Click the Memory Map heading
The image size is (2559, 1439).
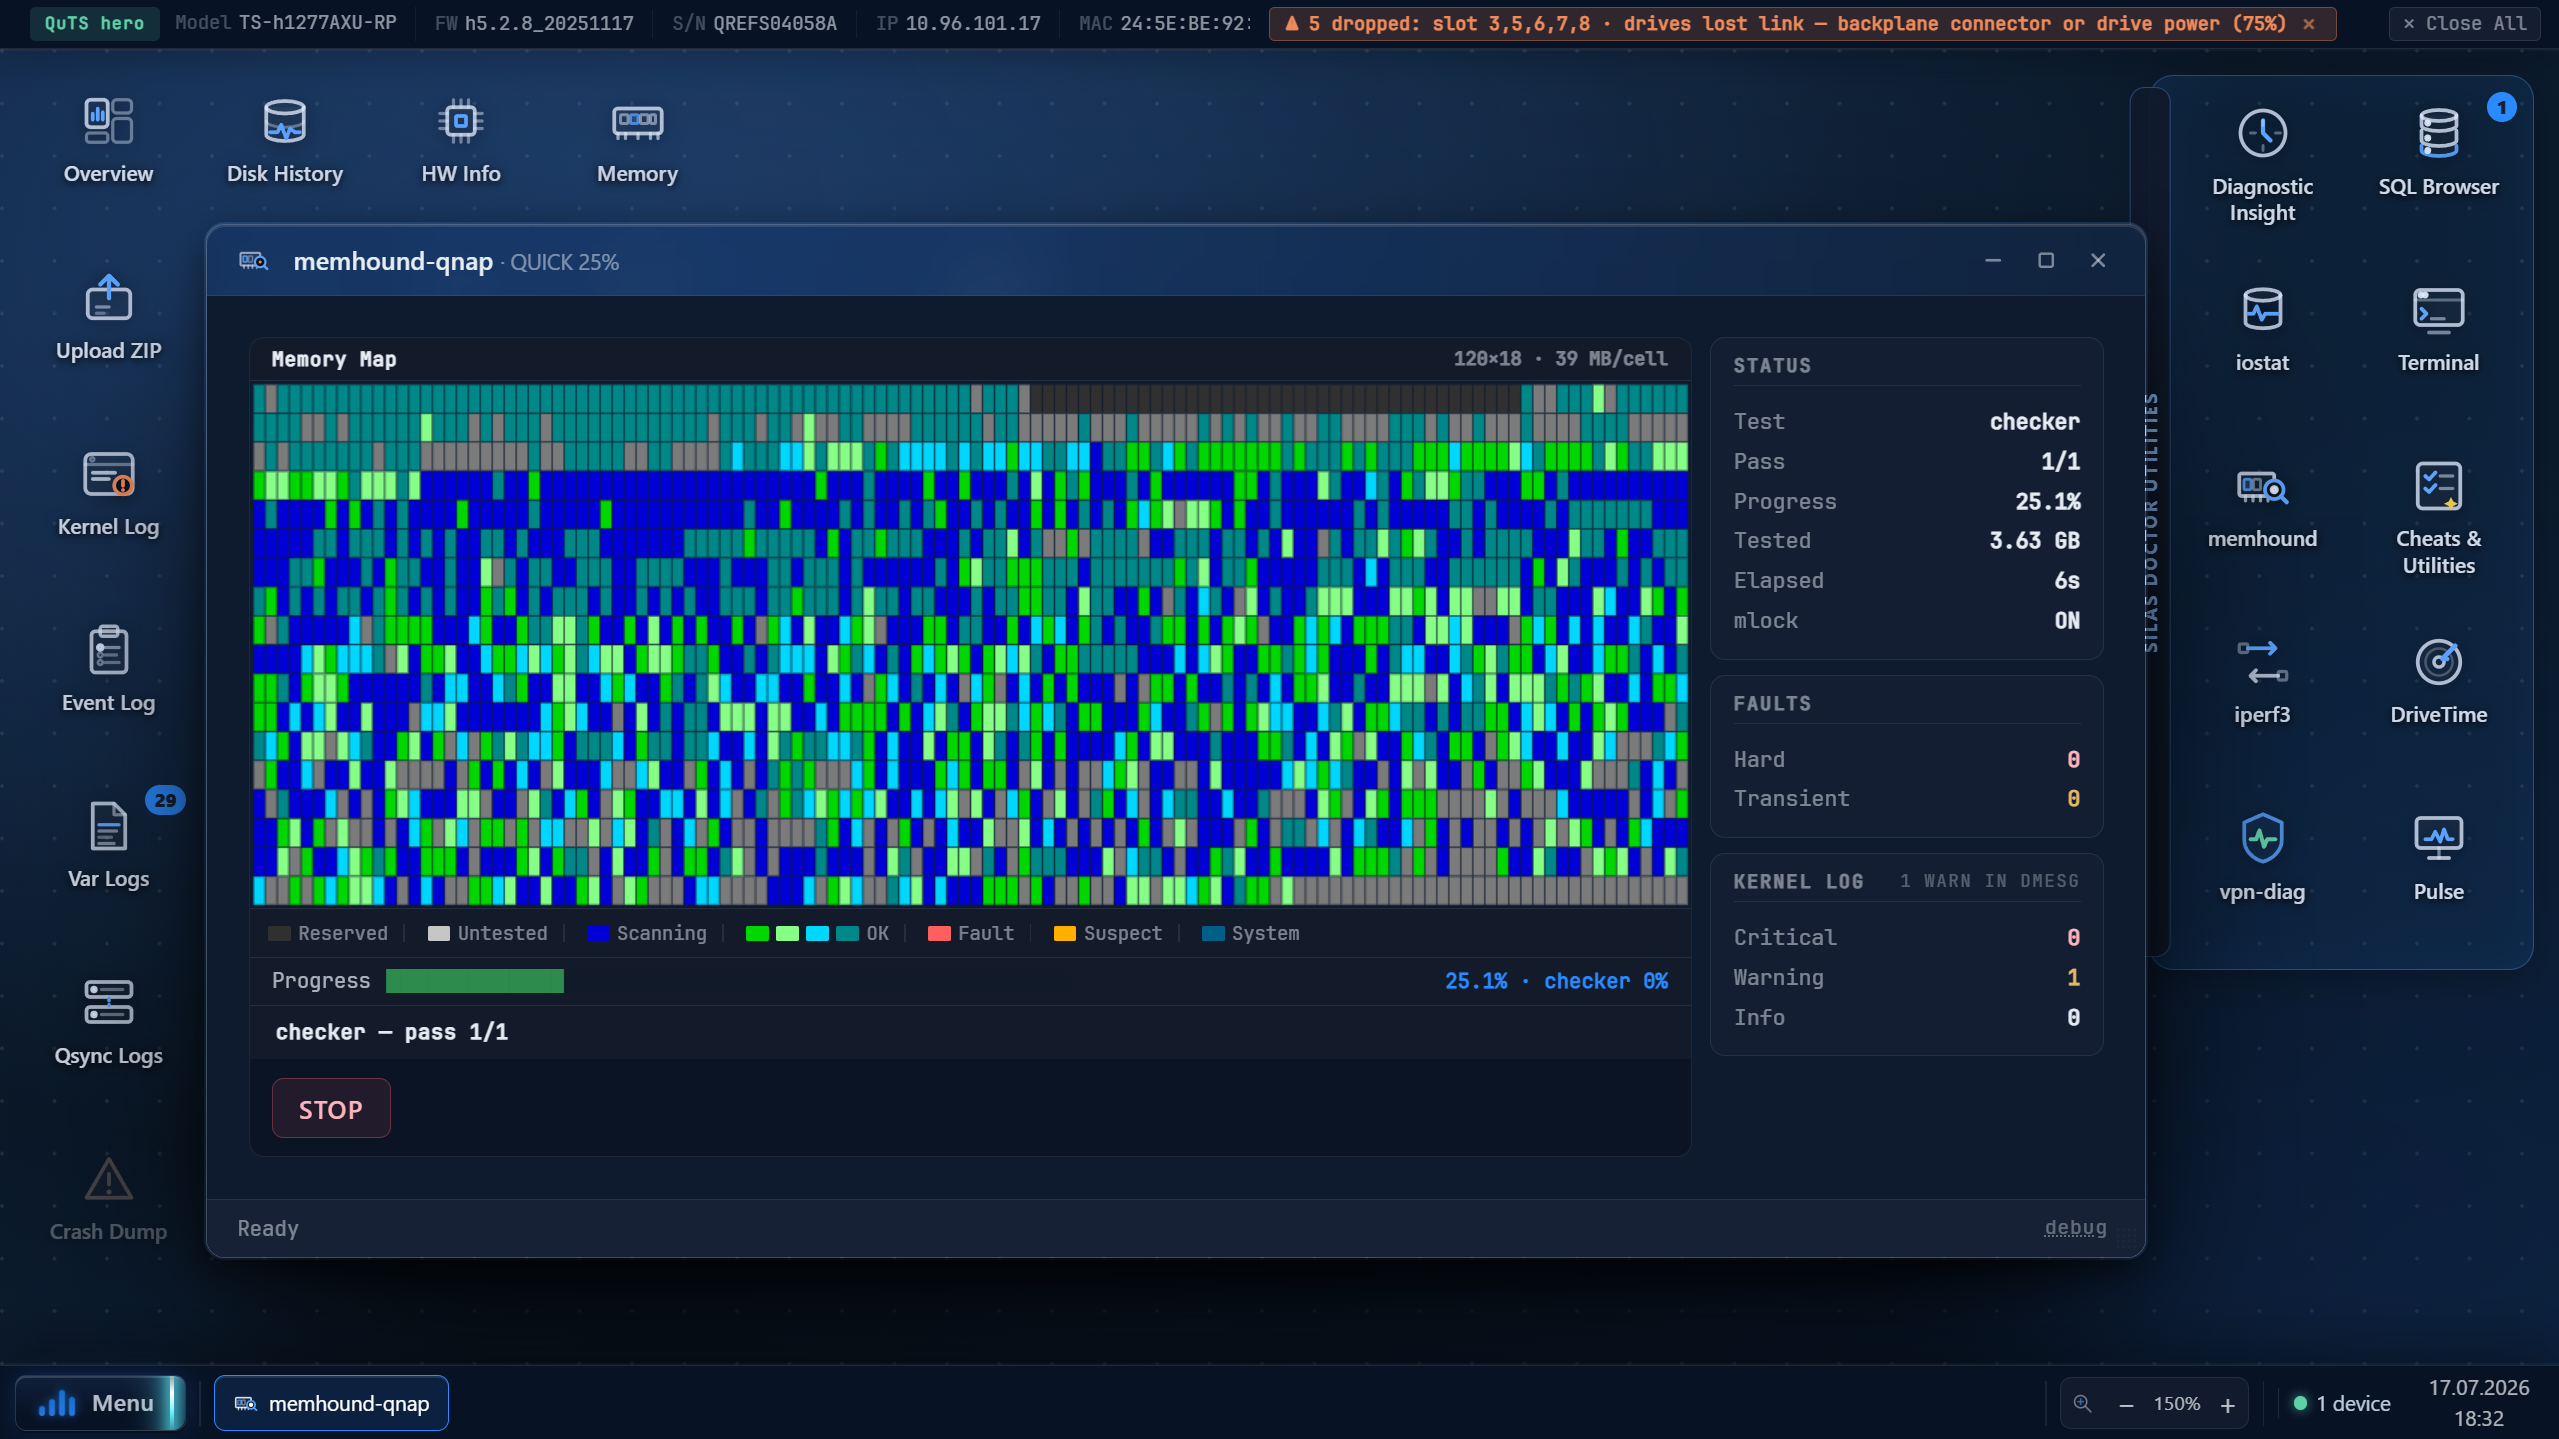[334, 359]
